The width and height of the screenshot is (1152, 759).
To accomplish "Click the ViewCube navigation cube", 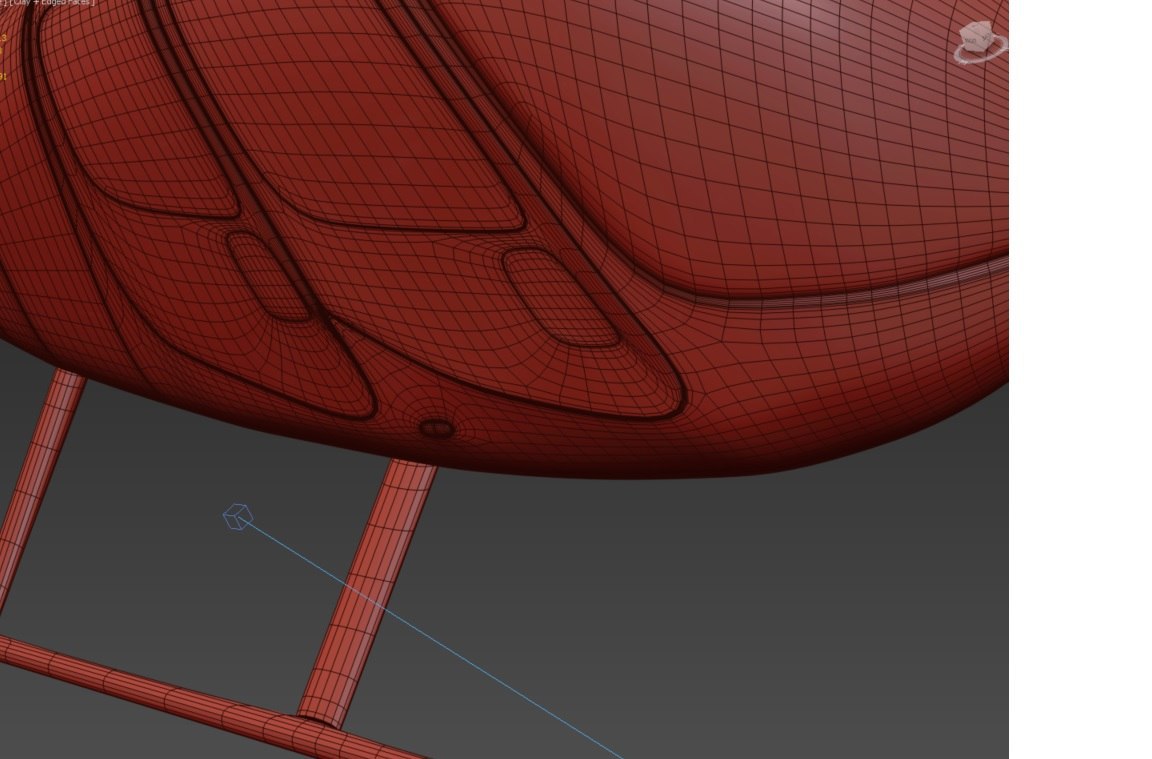I will (977, 36).
